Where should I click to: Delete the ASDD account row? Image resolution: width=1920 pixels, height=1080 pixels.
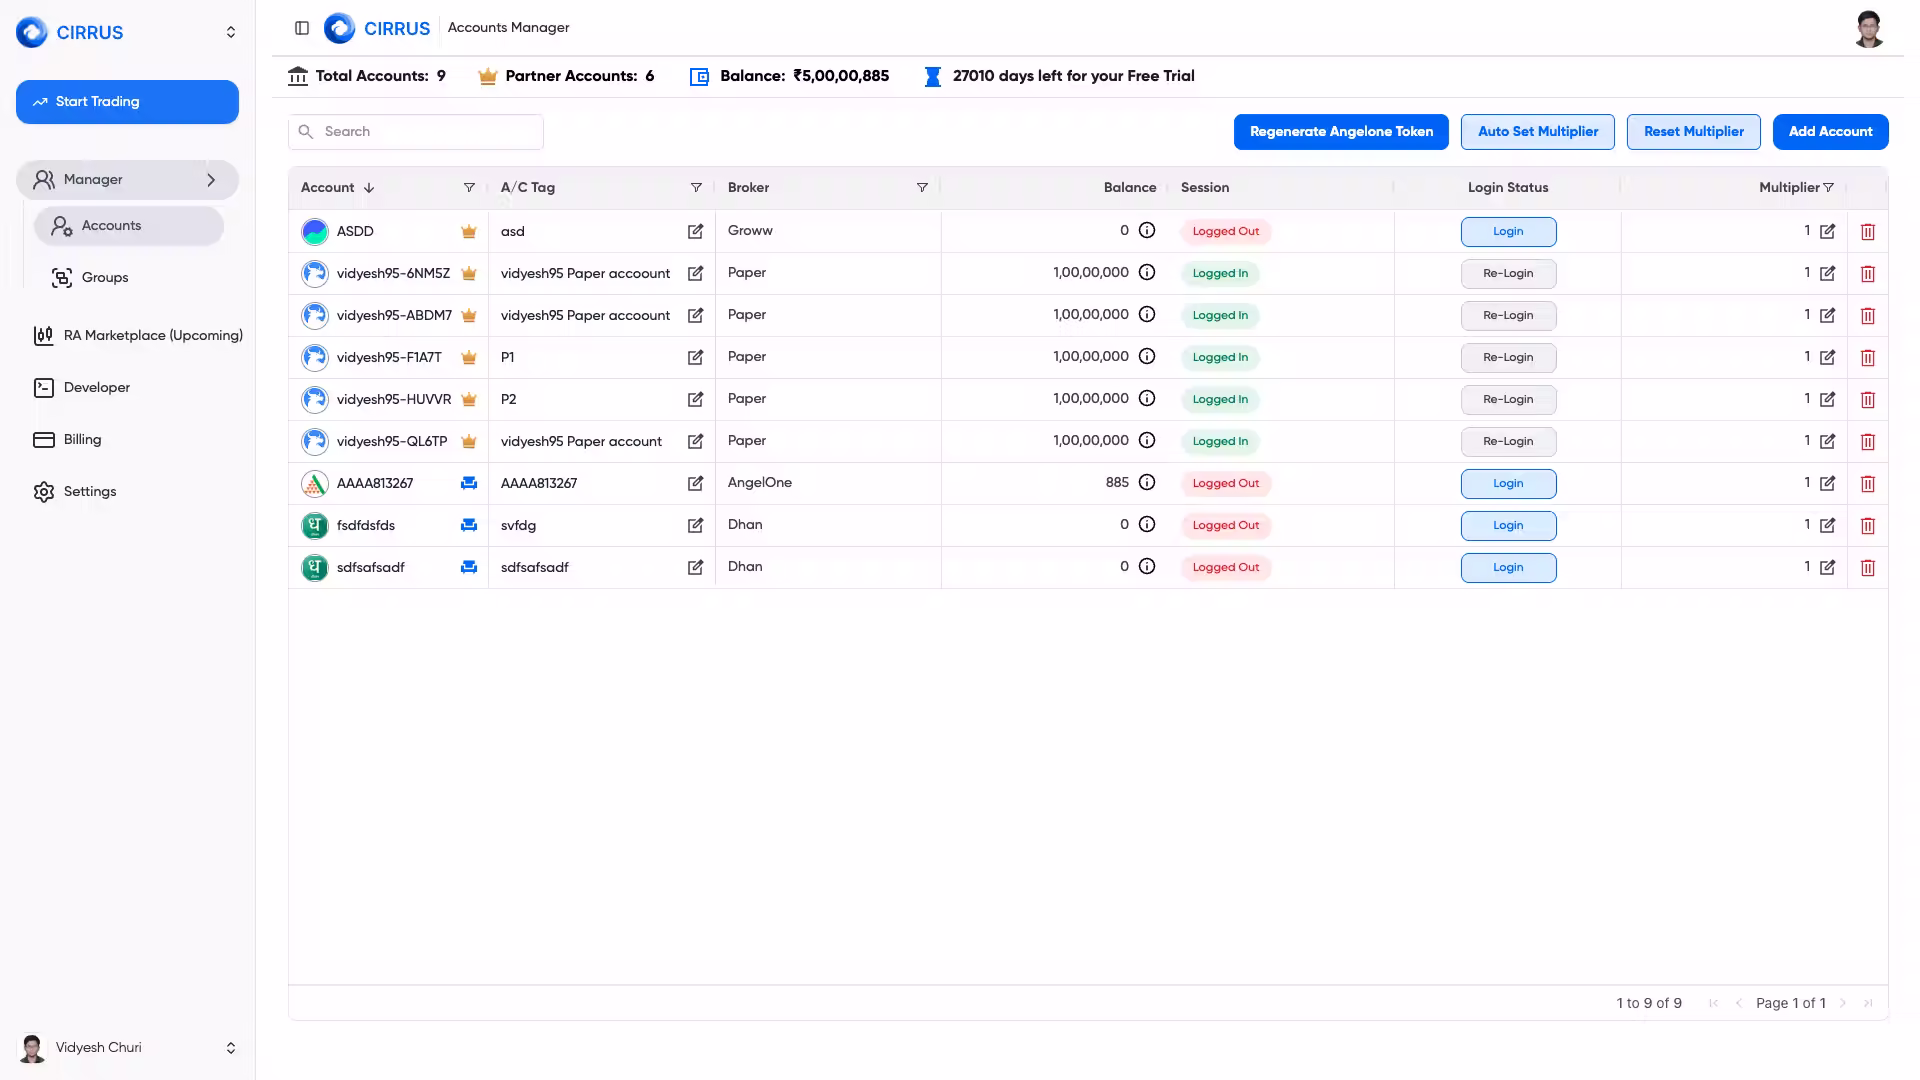tap(1867, 232)
